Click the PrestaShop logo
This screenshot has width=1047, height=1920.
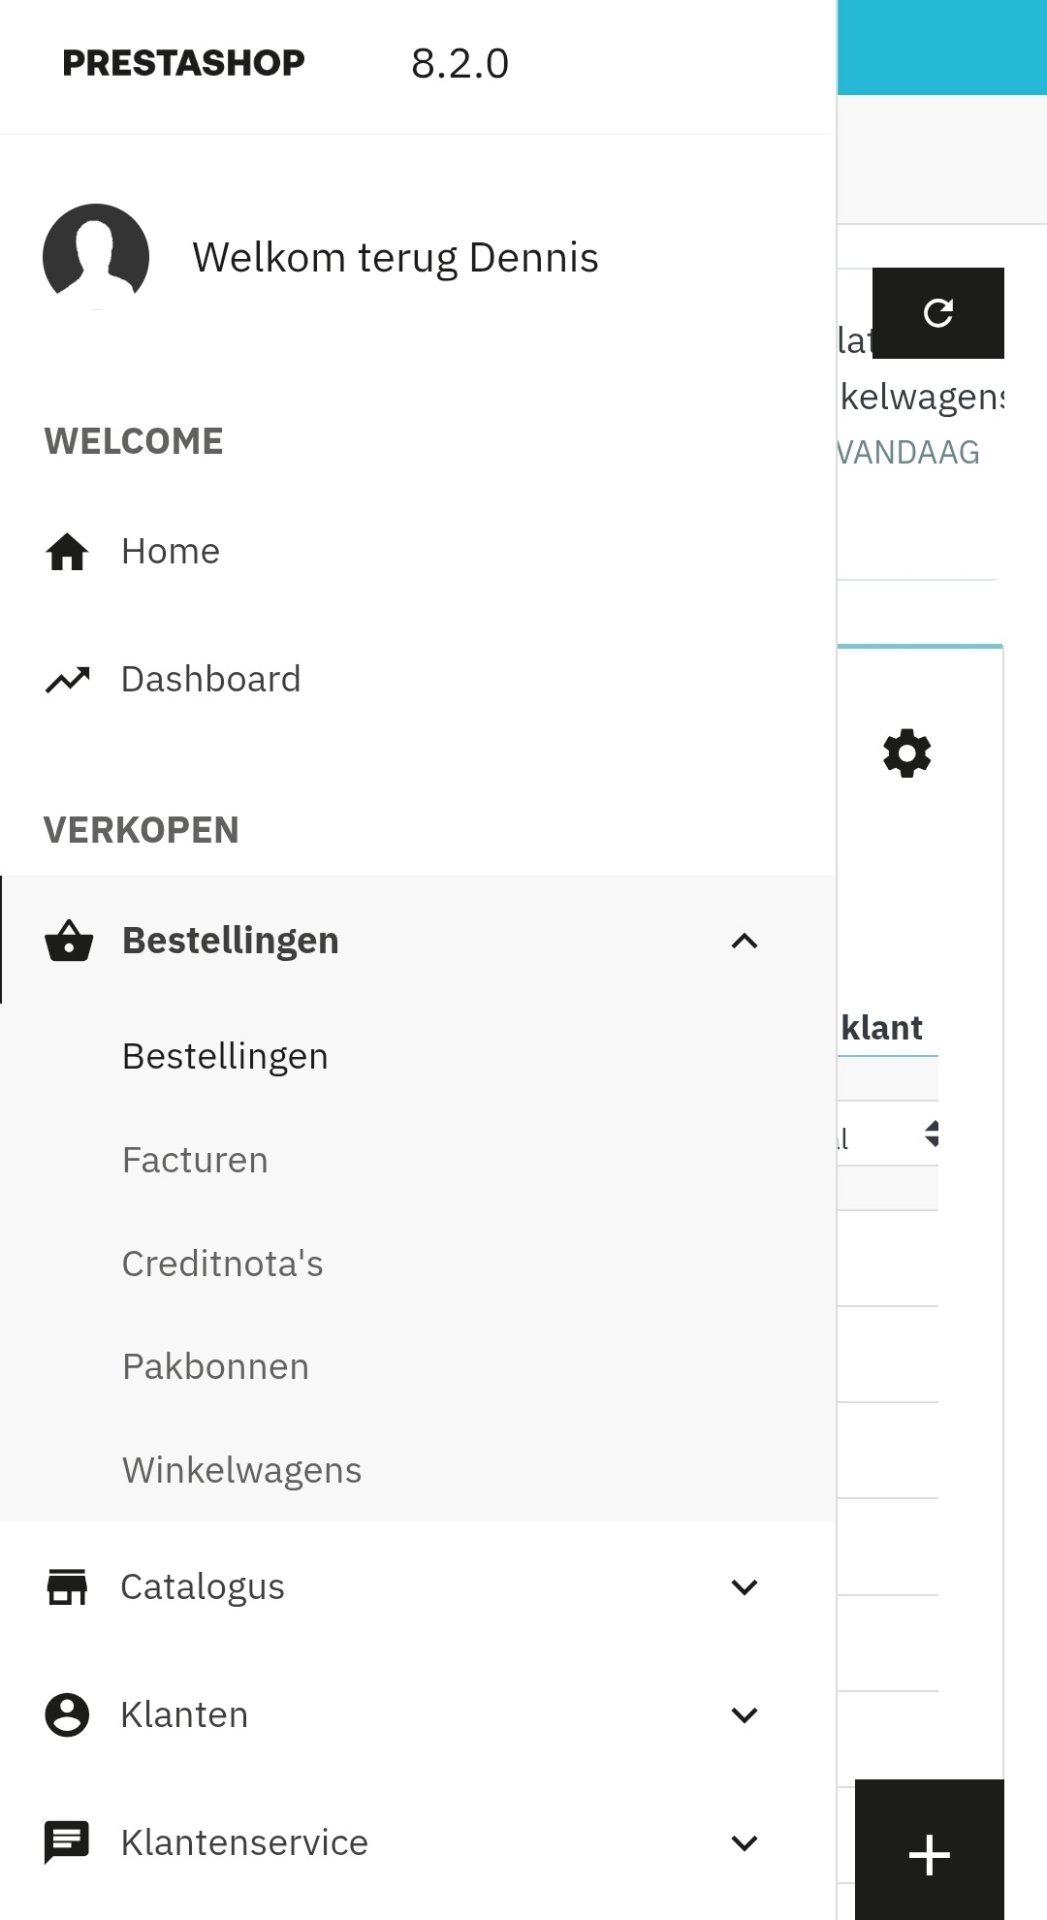click(183, 63)
